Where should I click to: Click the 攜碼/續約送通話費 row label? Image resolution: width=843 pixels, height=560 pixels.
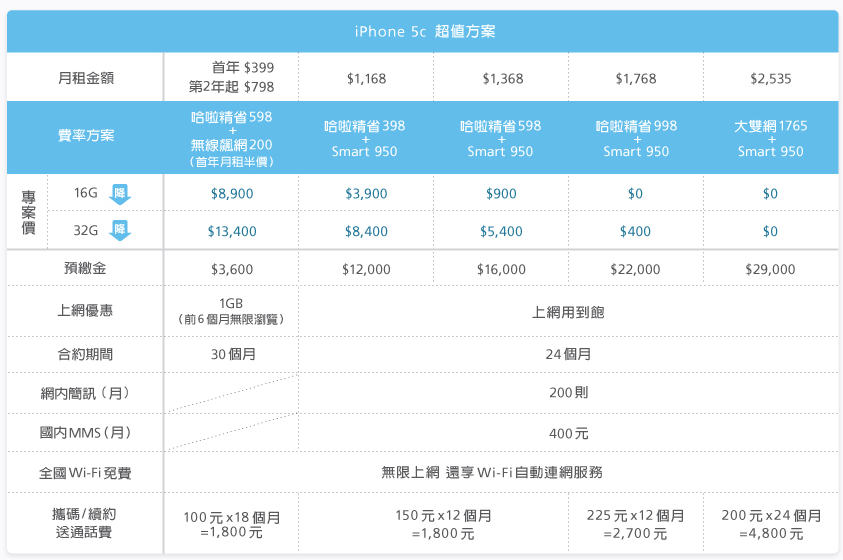[x=84, y=523]
